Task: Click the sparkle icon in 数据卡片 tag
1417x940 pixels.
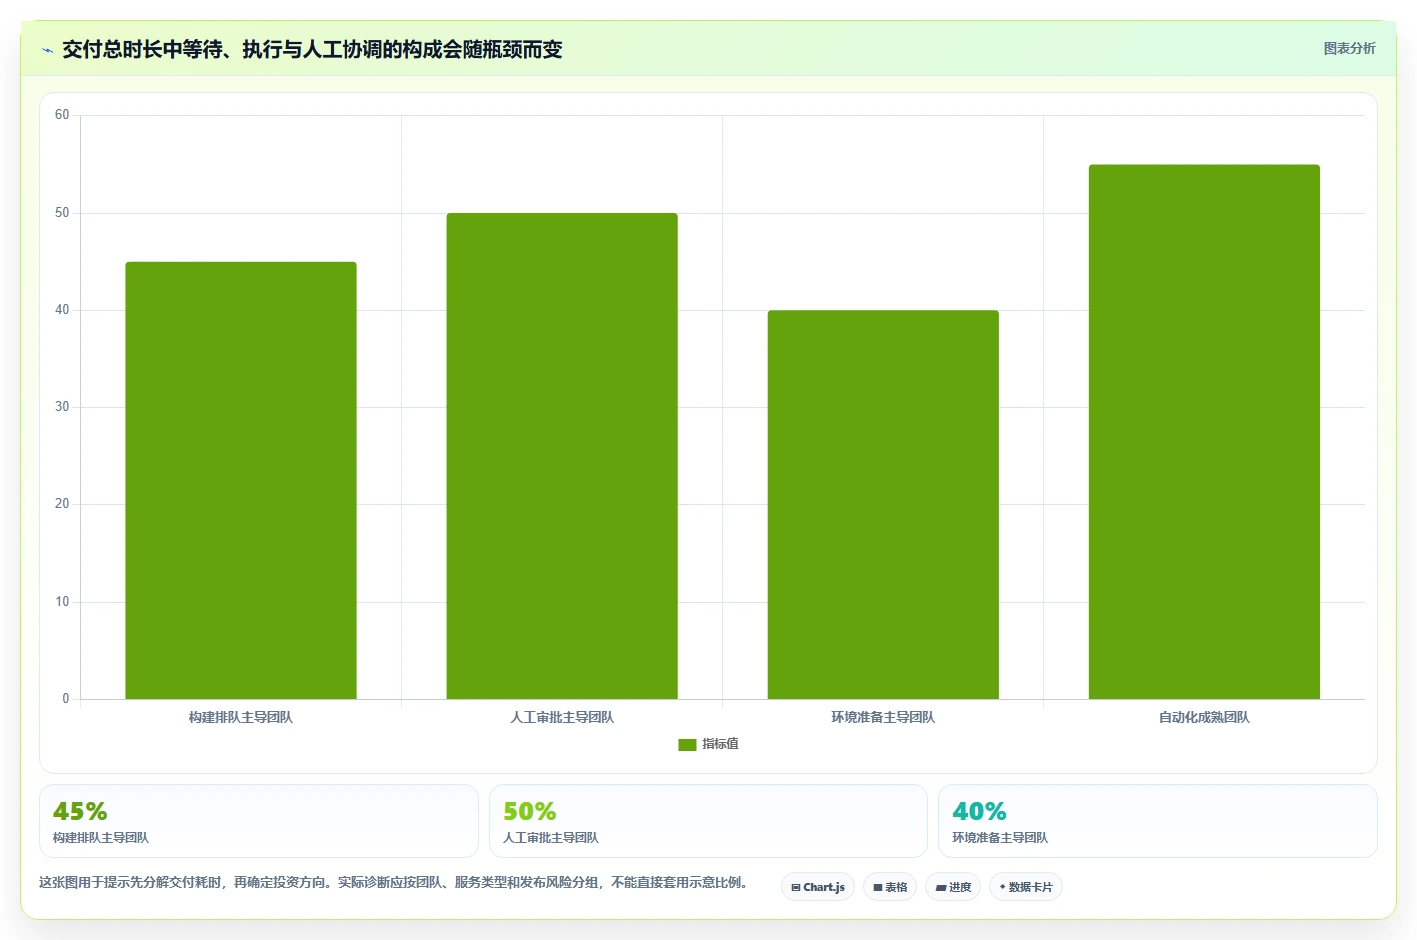Action: click(1003, 887)
